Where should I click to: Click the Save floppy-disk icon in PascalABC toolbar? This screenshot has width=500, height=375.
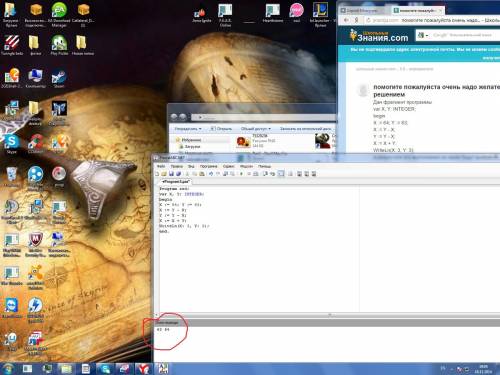click(171, 174)
